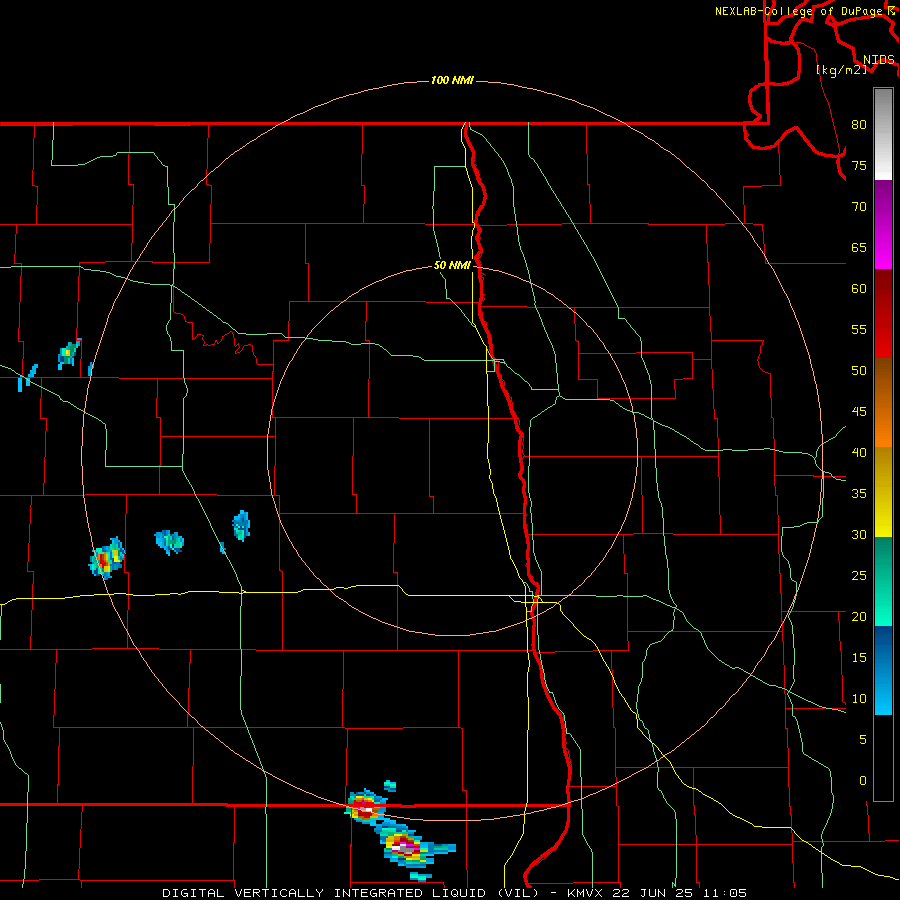Click scale value 65
Image resolution: width=900 pixels, height=900 pixels.
859,247
